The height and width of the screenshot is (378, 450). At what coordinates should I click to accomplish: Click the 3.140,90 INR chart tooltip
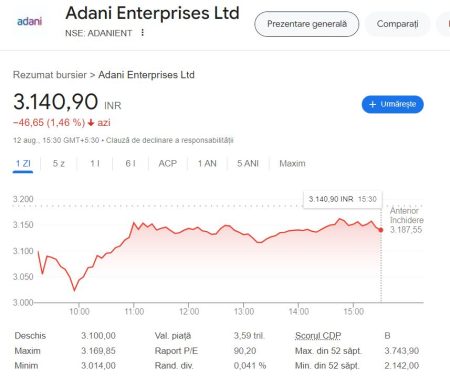pyautogui.click(x=343, y=199)
